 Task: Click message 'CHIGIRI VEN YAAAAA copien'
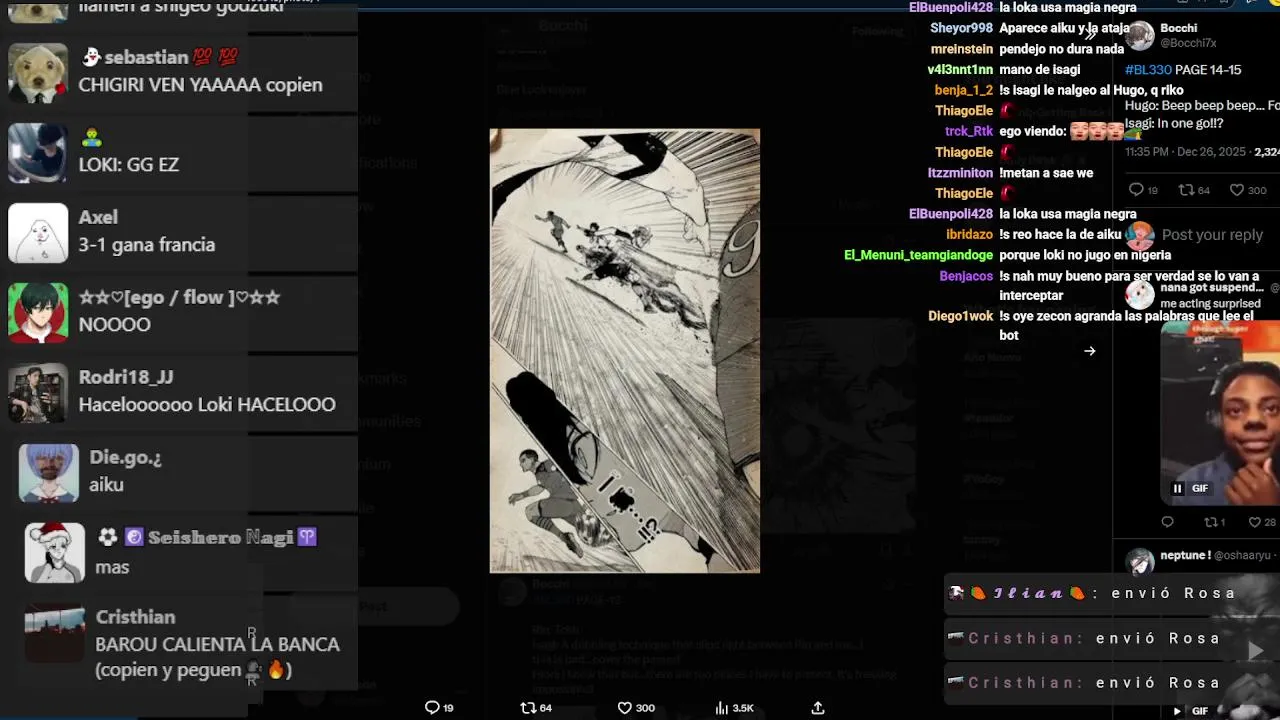click(x=201, y=85)
